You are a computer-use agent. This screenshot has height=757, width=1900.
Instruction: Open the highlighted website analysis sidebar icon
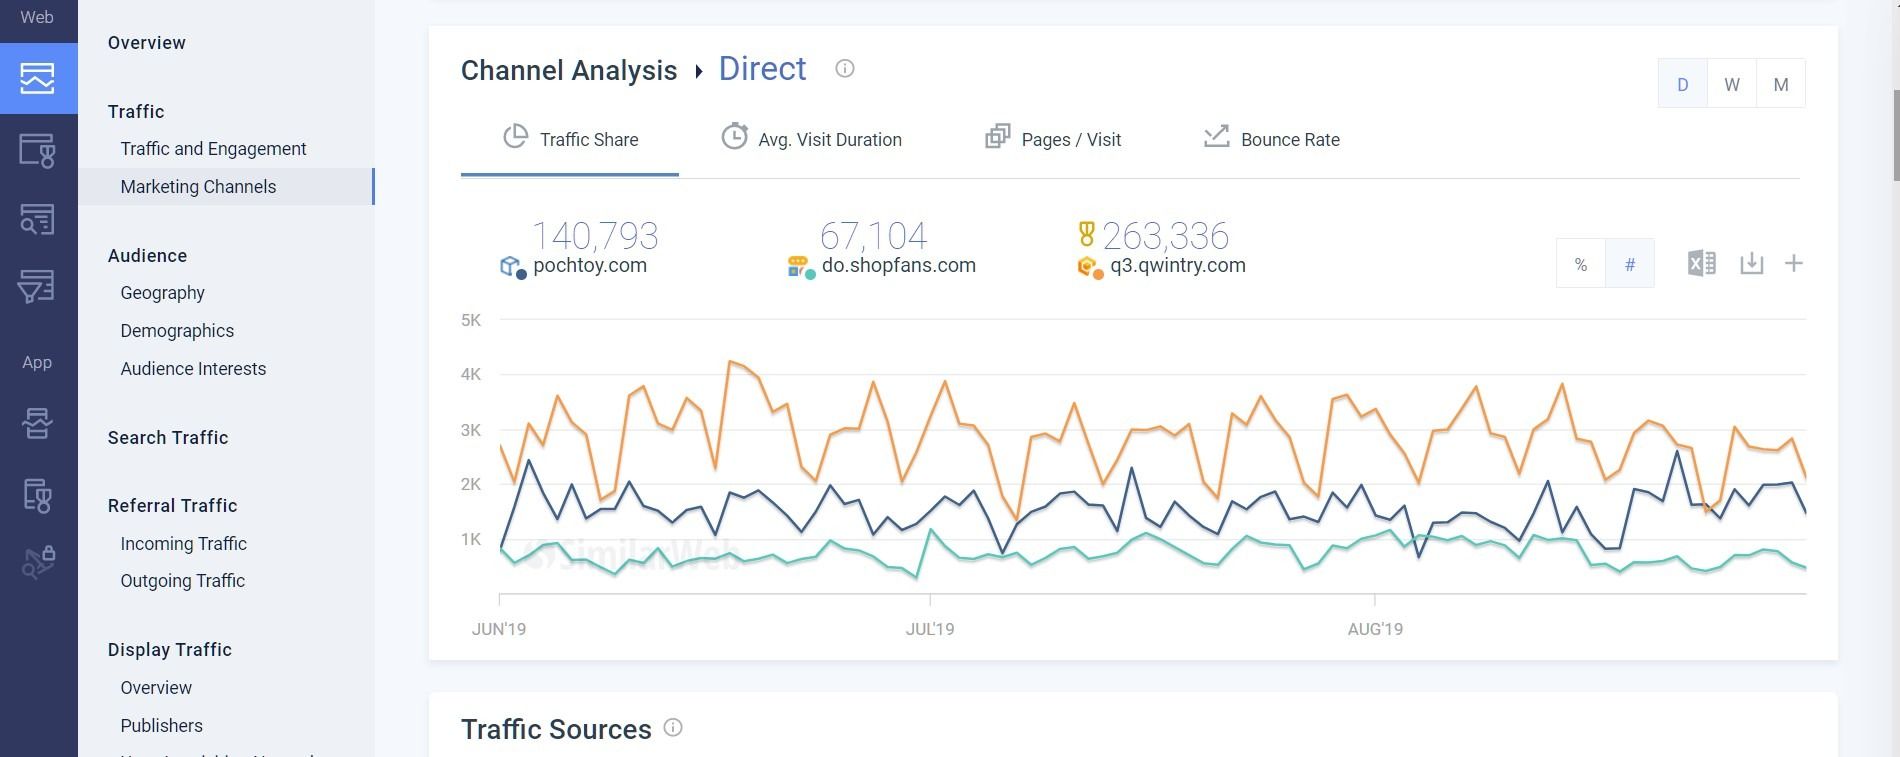point(37,78)
